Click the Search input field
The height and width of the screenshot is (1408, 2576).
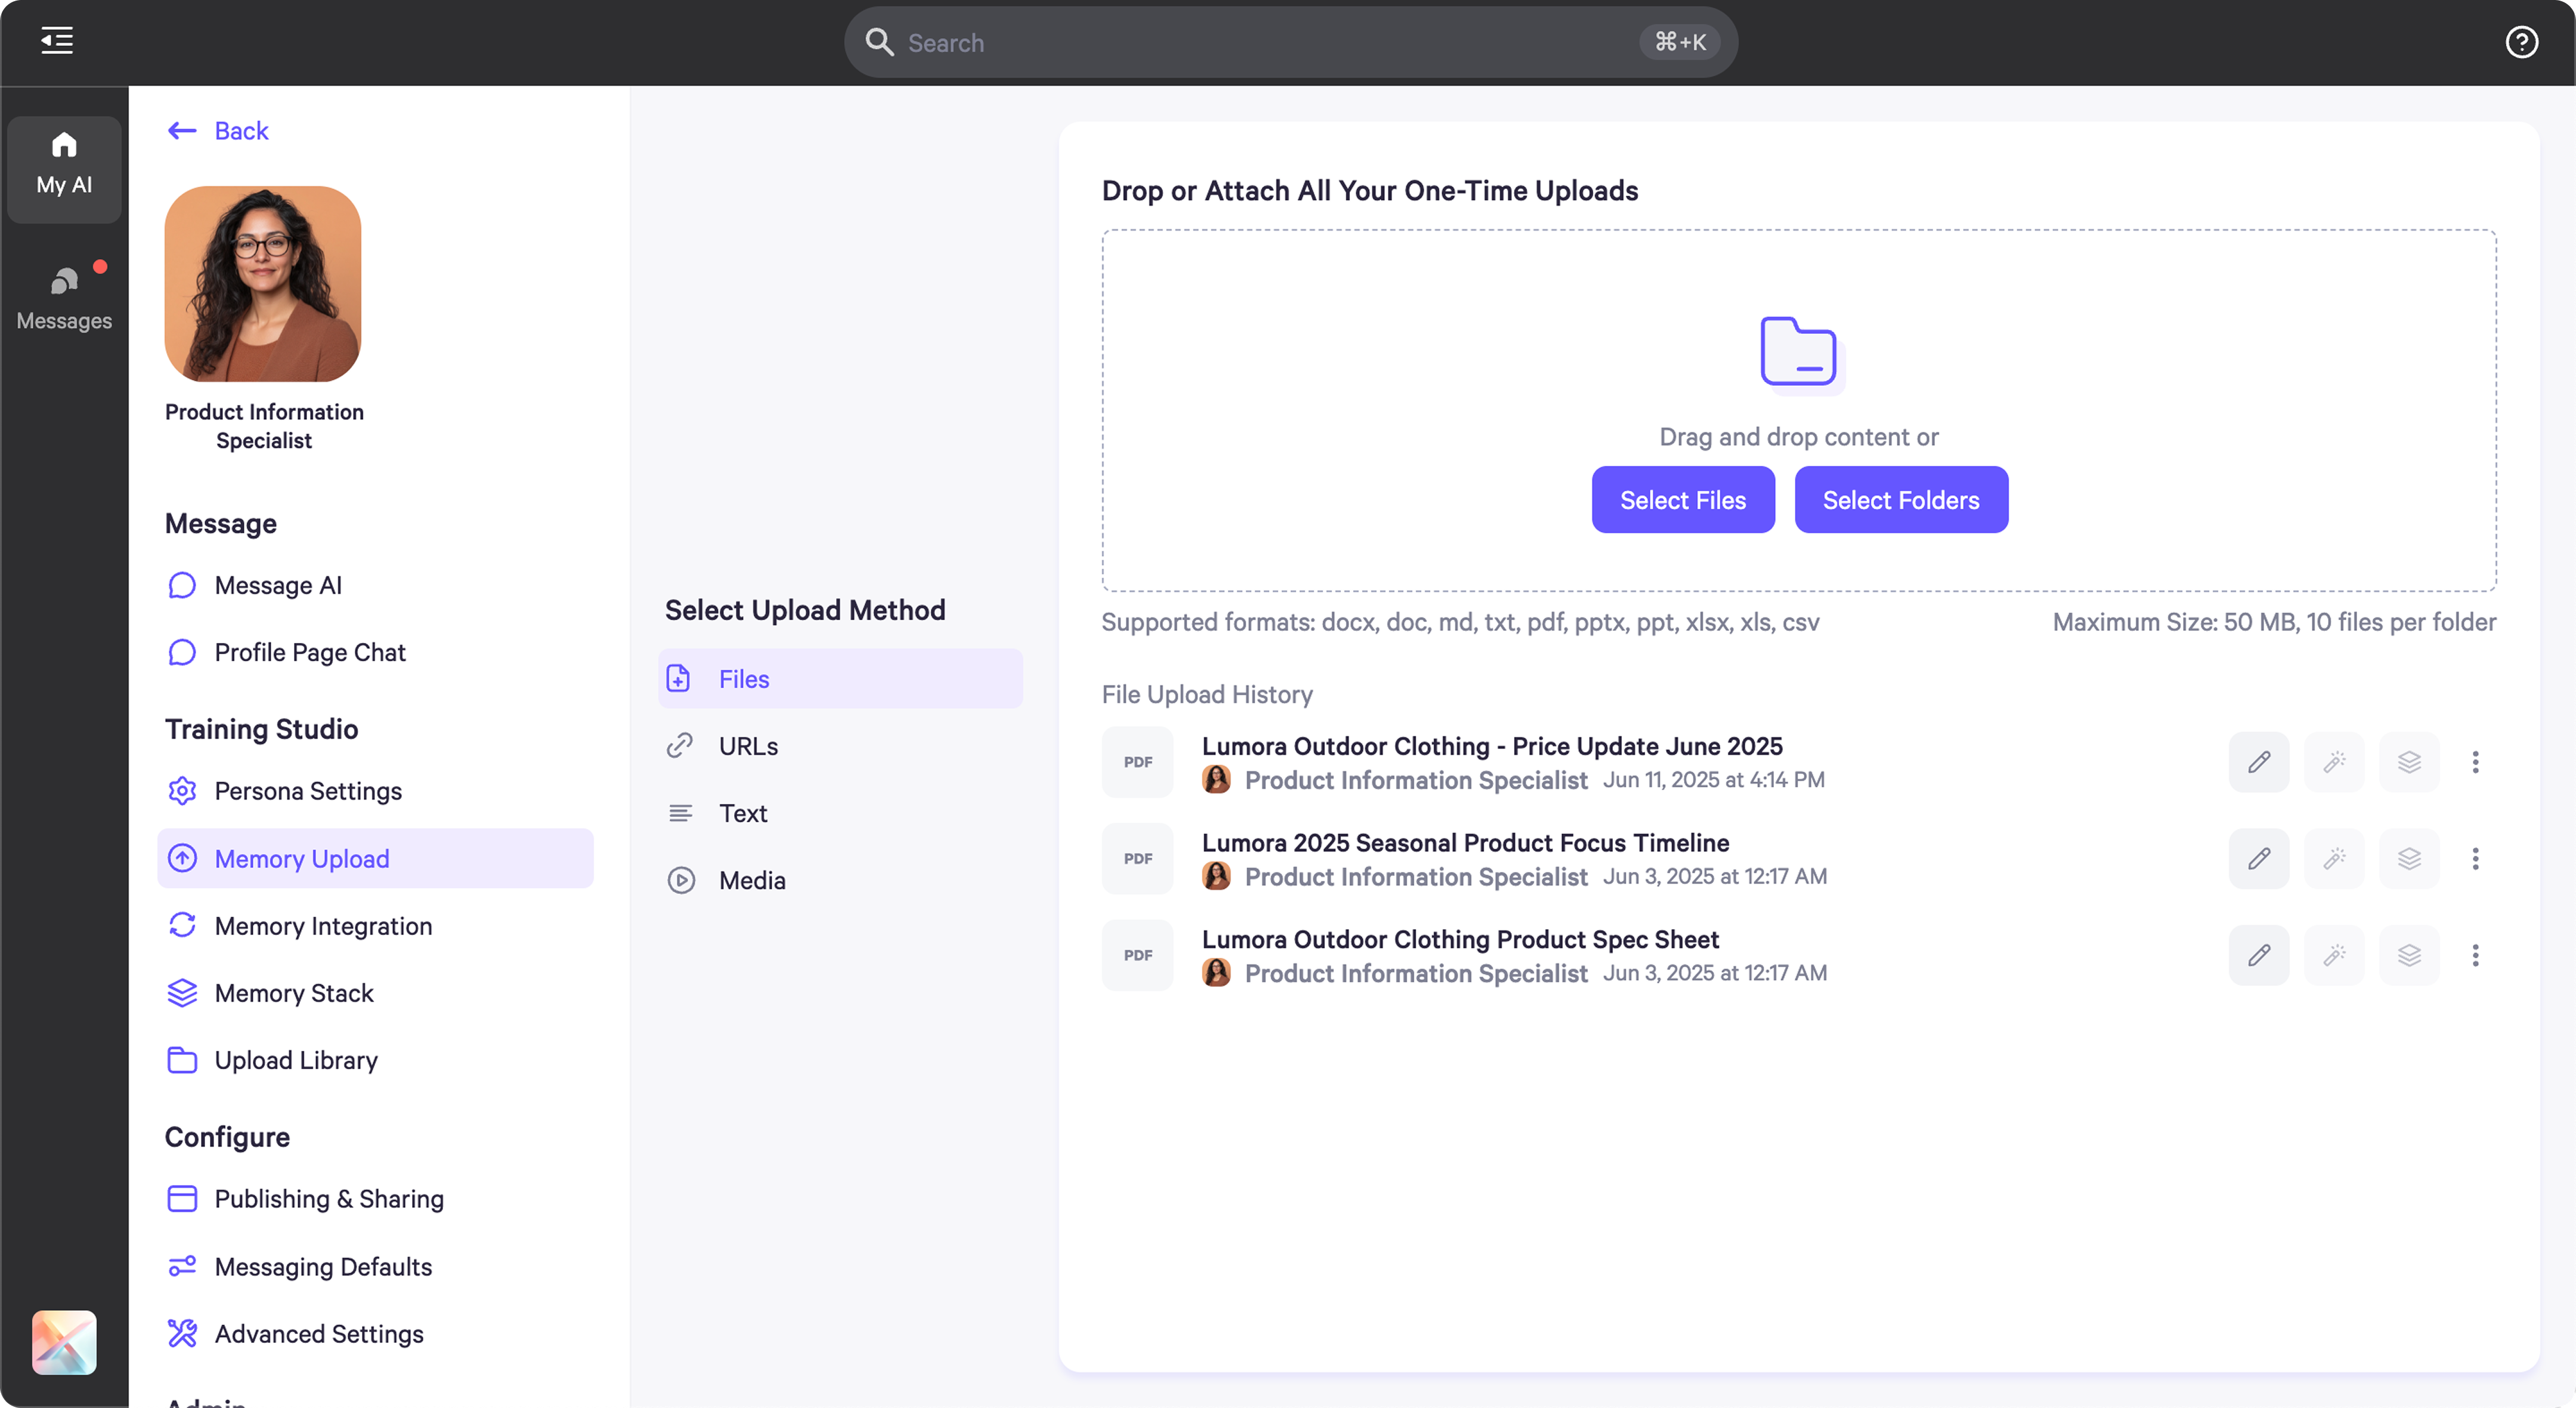[x=1270, y=43]
